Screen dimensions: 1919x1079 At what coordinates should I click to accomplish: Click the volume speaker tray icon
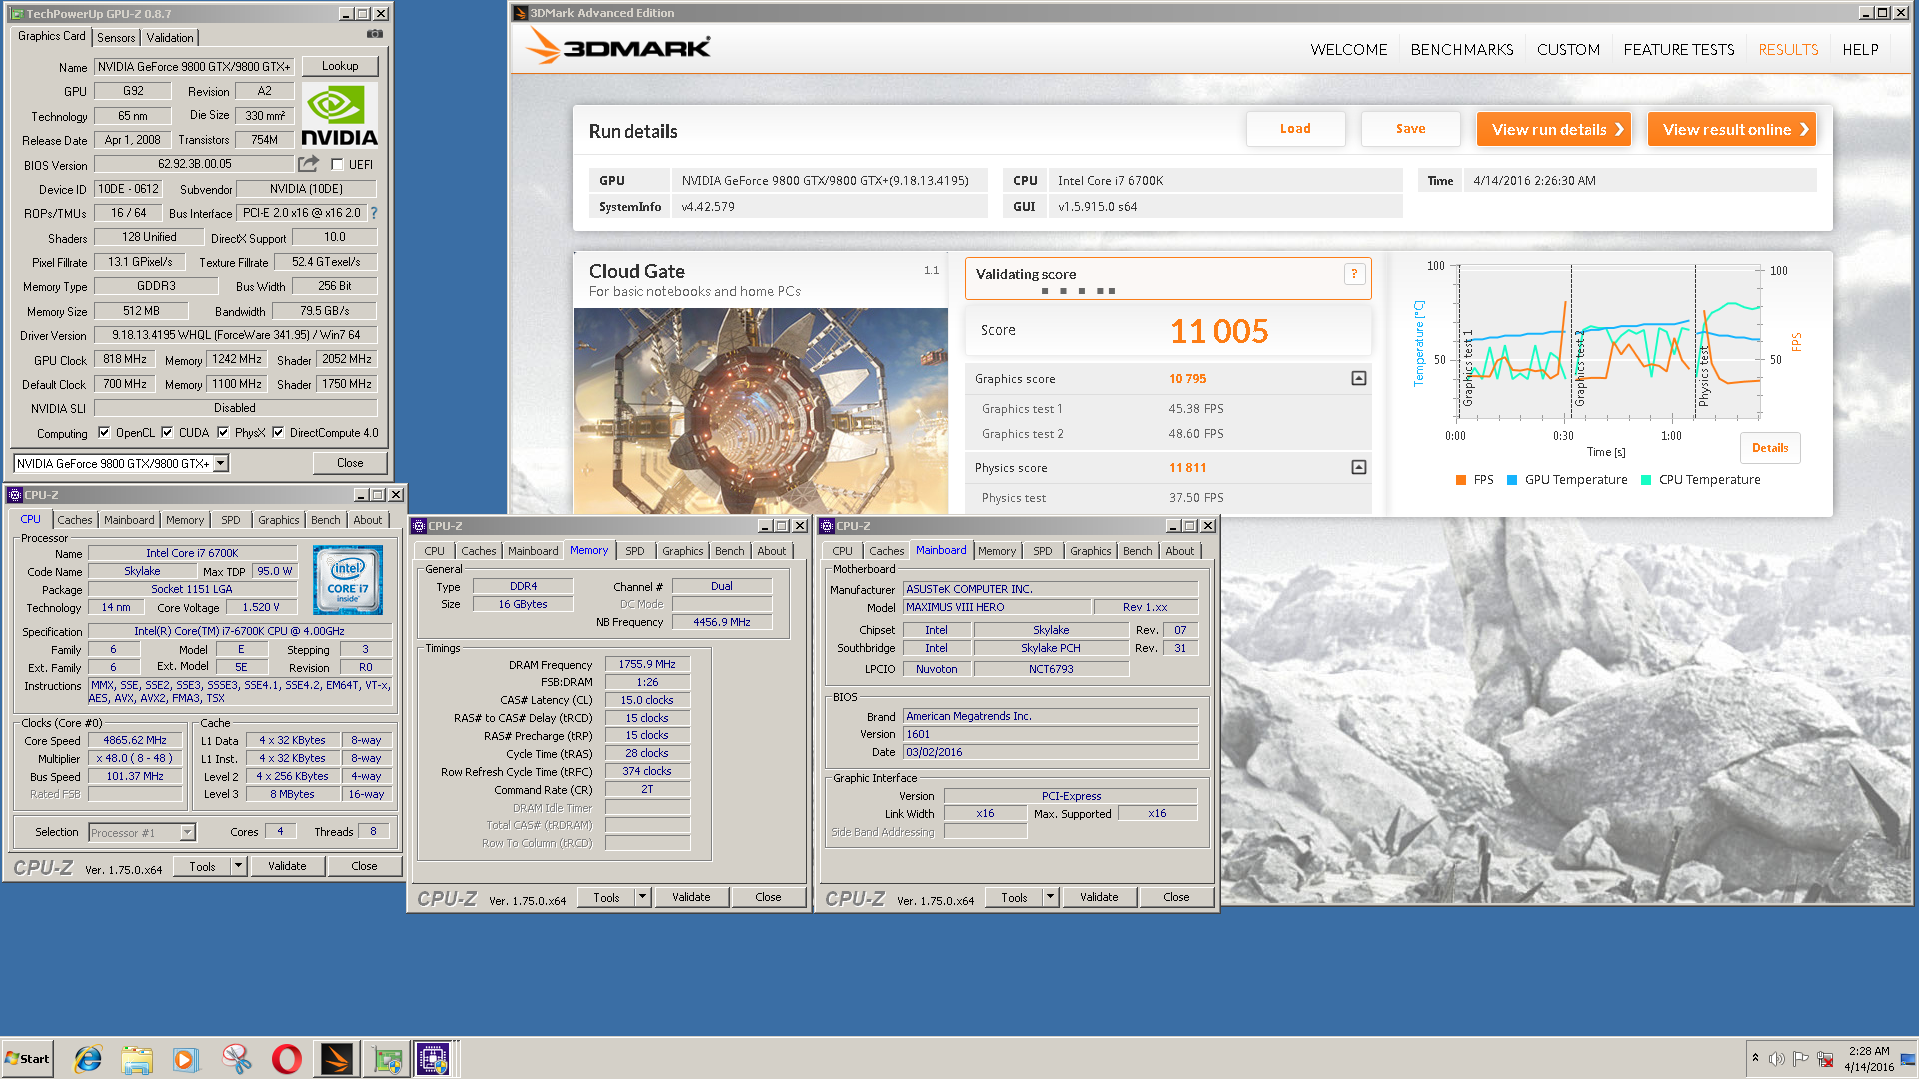pos(1776,1059)
